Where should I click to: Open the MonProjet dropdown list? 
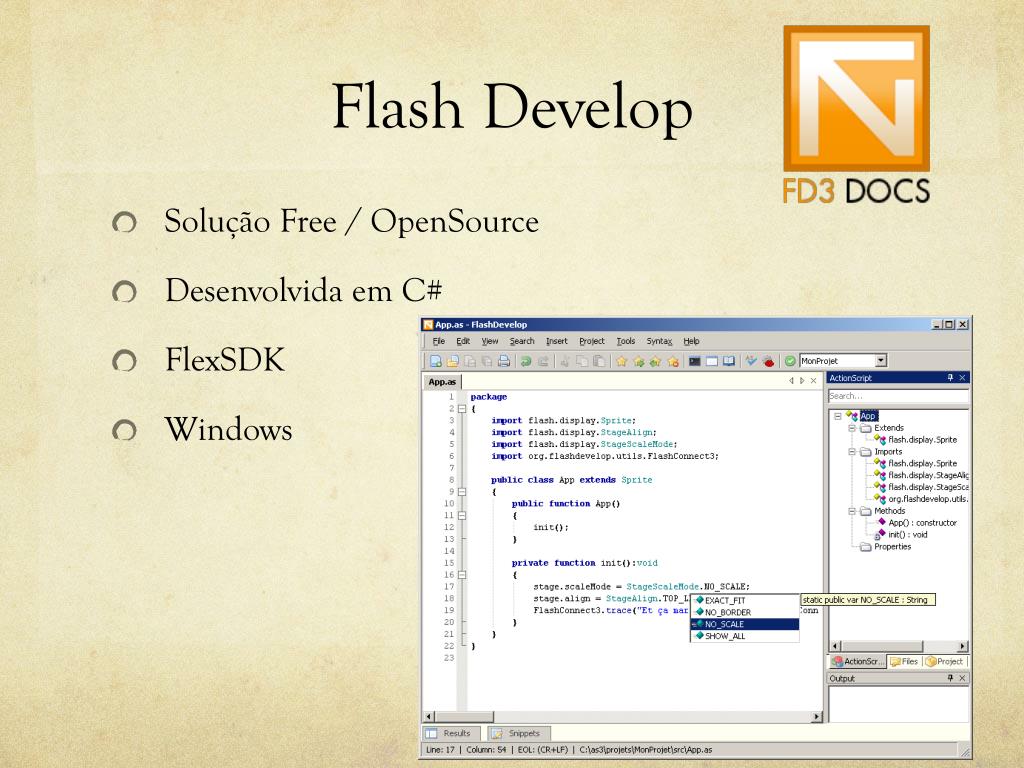coord(880,360)
